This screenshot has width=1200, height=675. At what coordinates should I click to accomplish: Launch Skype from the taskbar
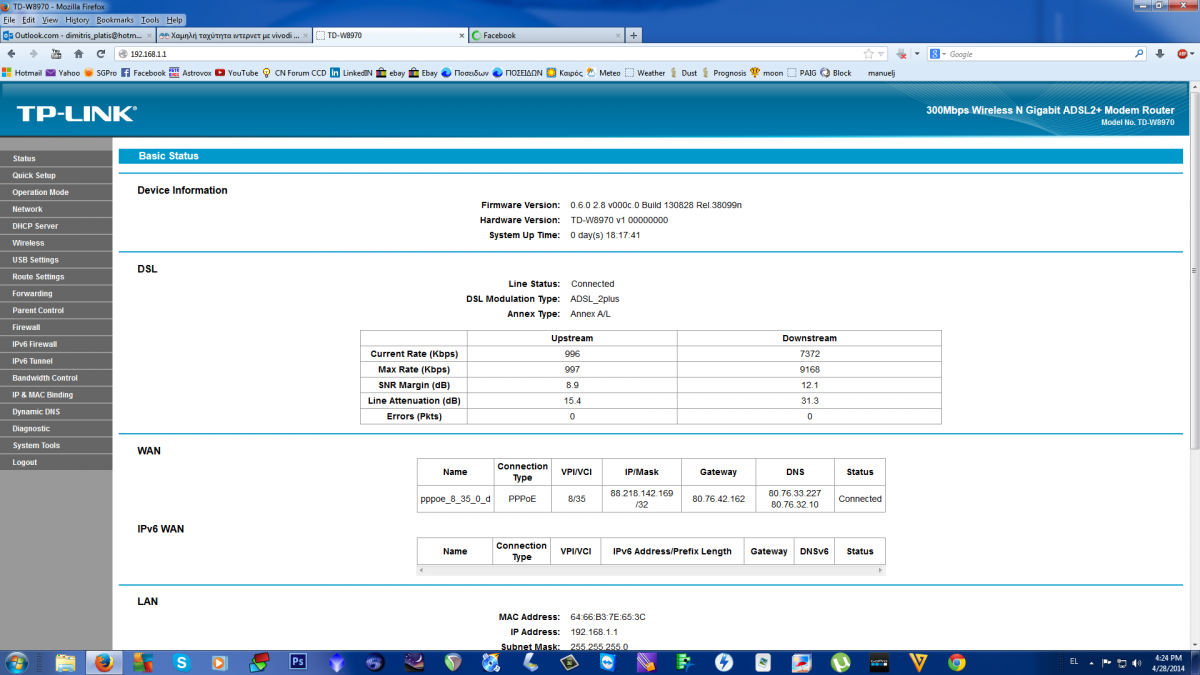click(181, 662)
